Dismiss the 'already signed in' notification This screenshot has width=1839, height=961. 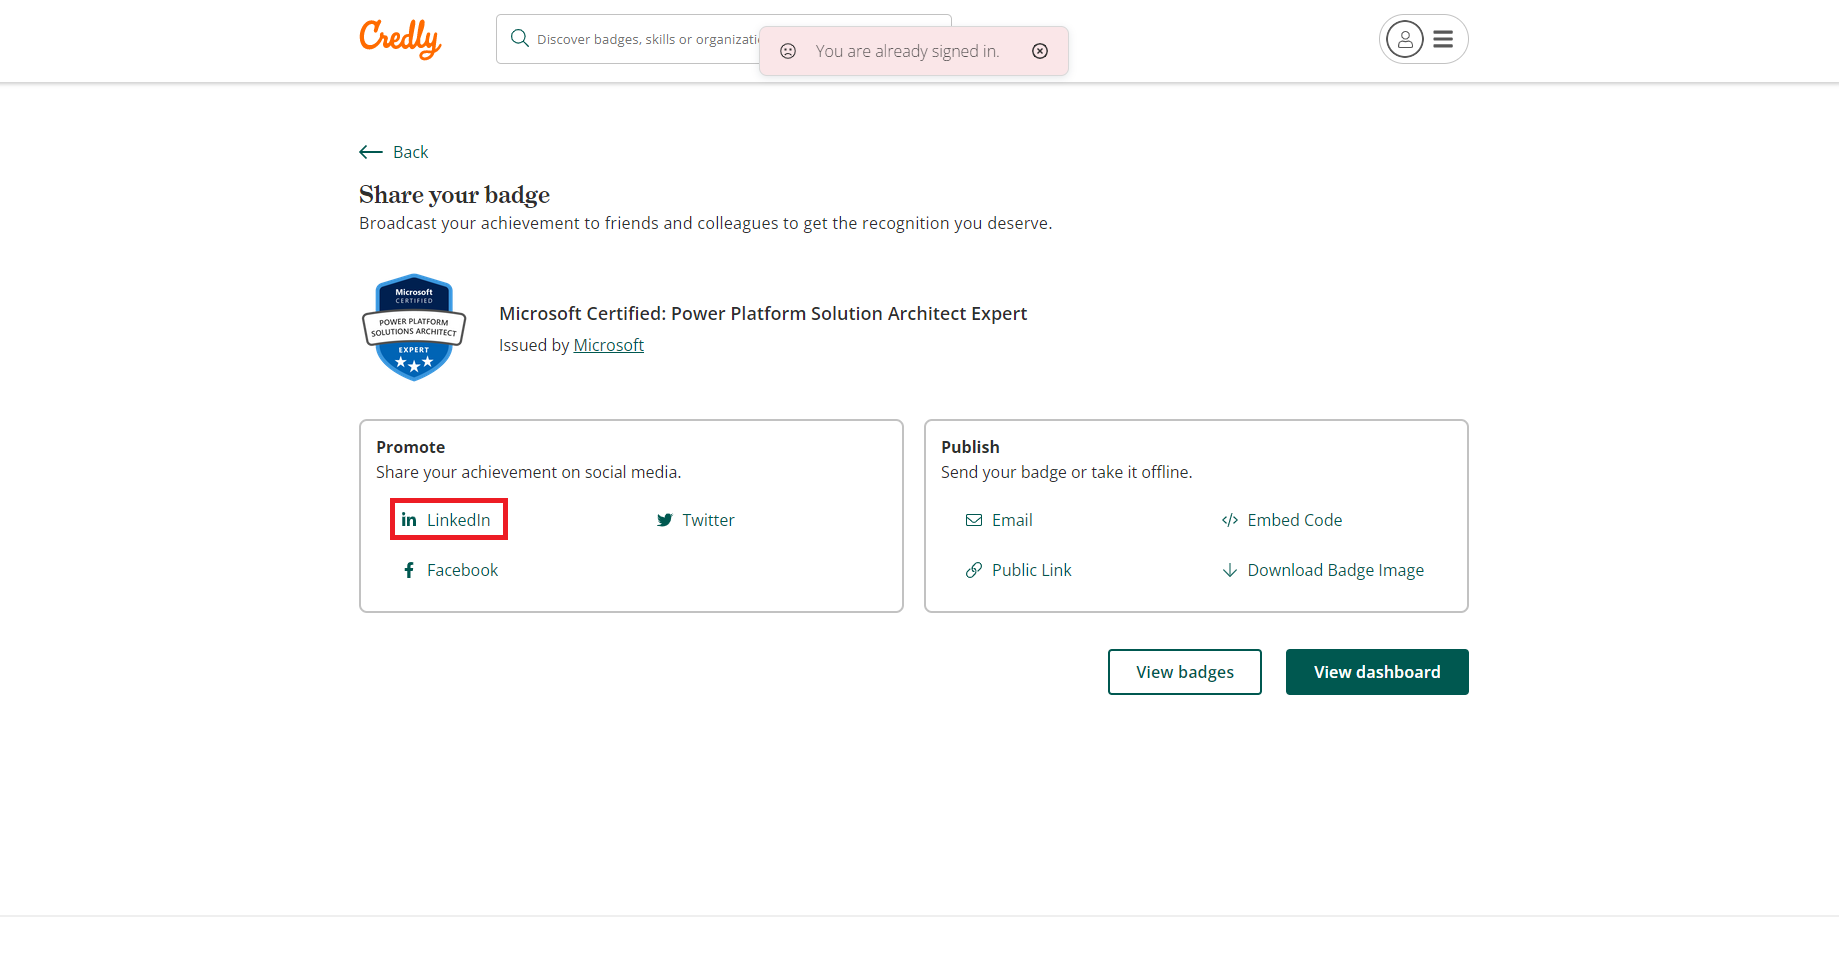point(1040,51)
